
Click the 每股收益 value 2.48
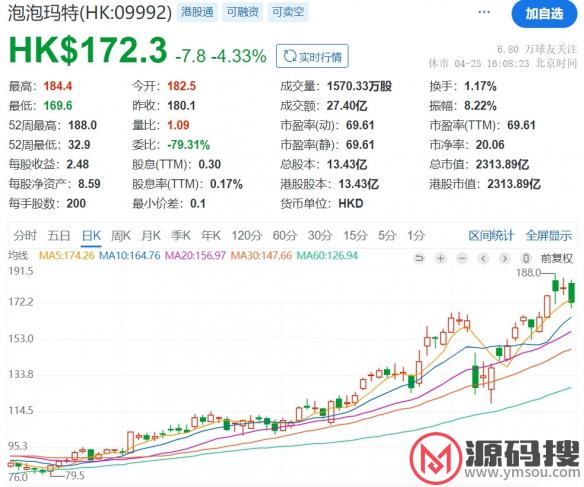[77, 164]
